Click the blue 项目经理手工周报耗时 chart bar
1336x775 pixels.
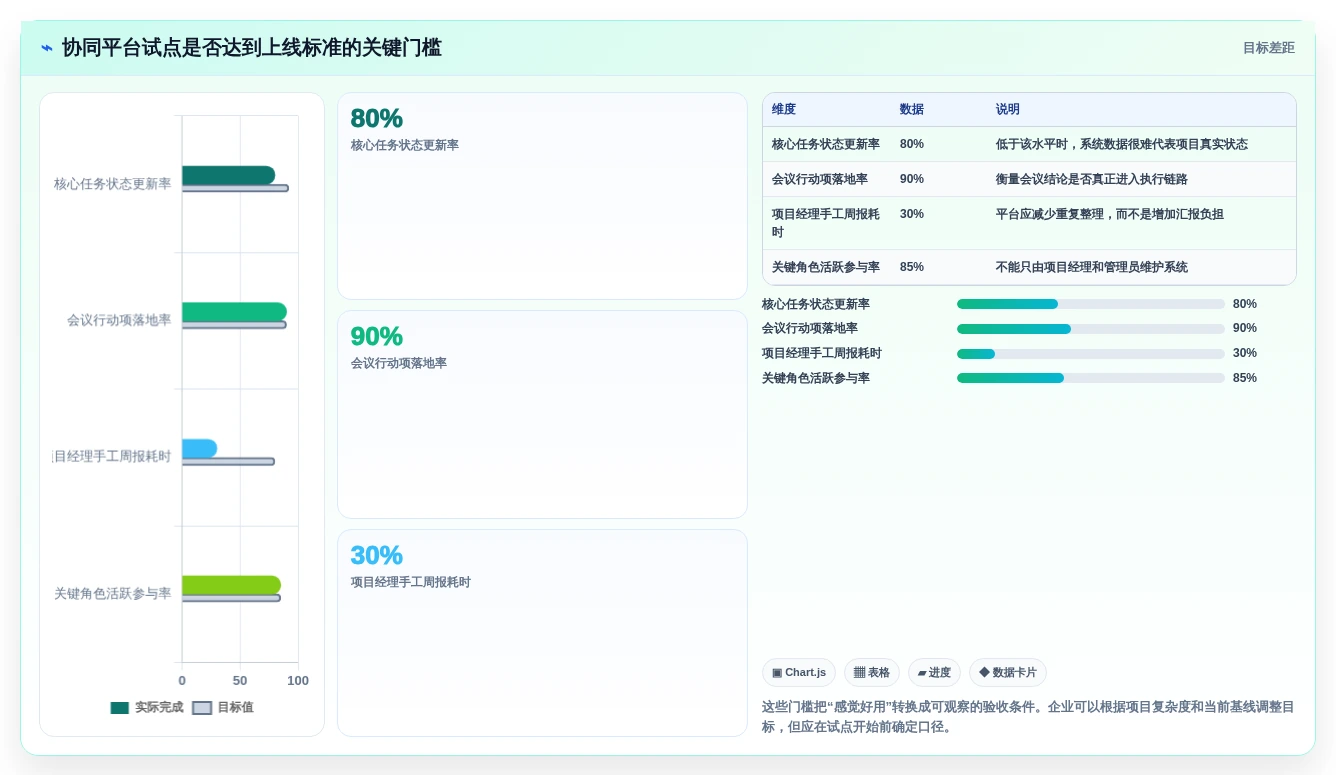click(199, 449)
